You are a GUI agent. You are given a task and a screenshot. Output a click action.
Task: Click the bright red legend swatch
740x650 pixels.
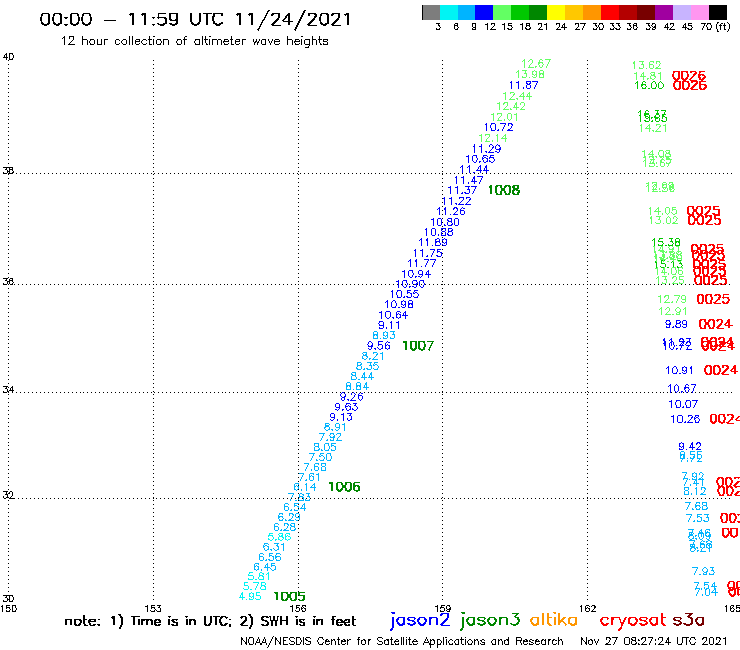pos(610,12)
